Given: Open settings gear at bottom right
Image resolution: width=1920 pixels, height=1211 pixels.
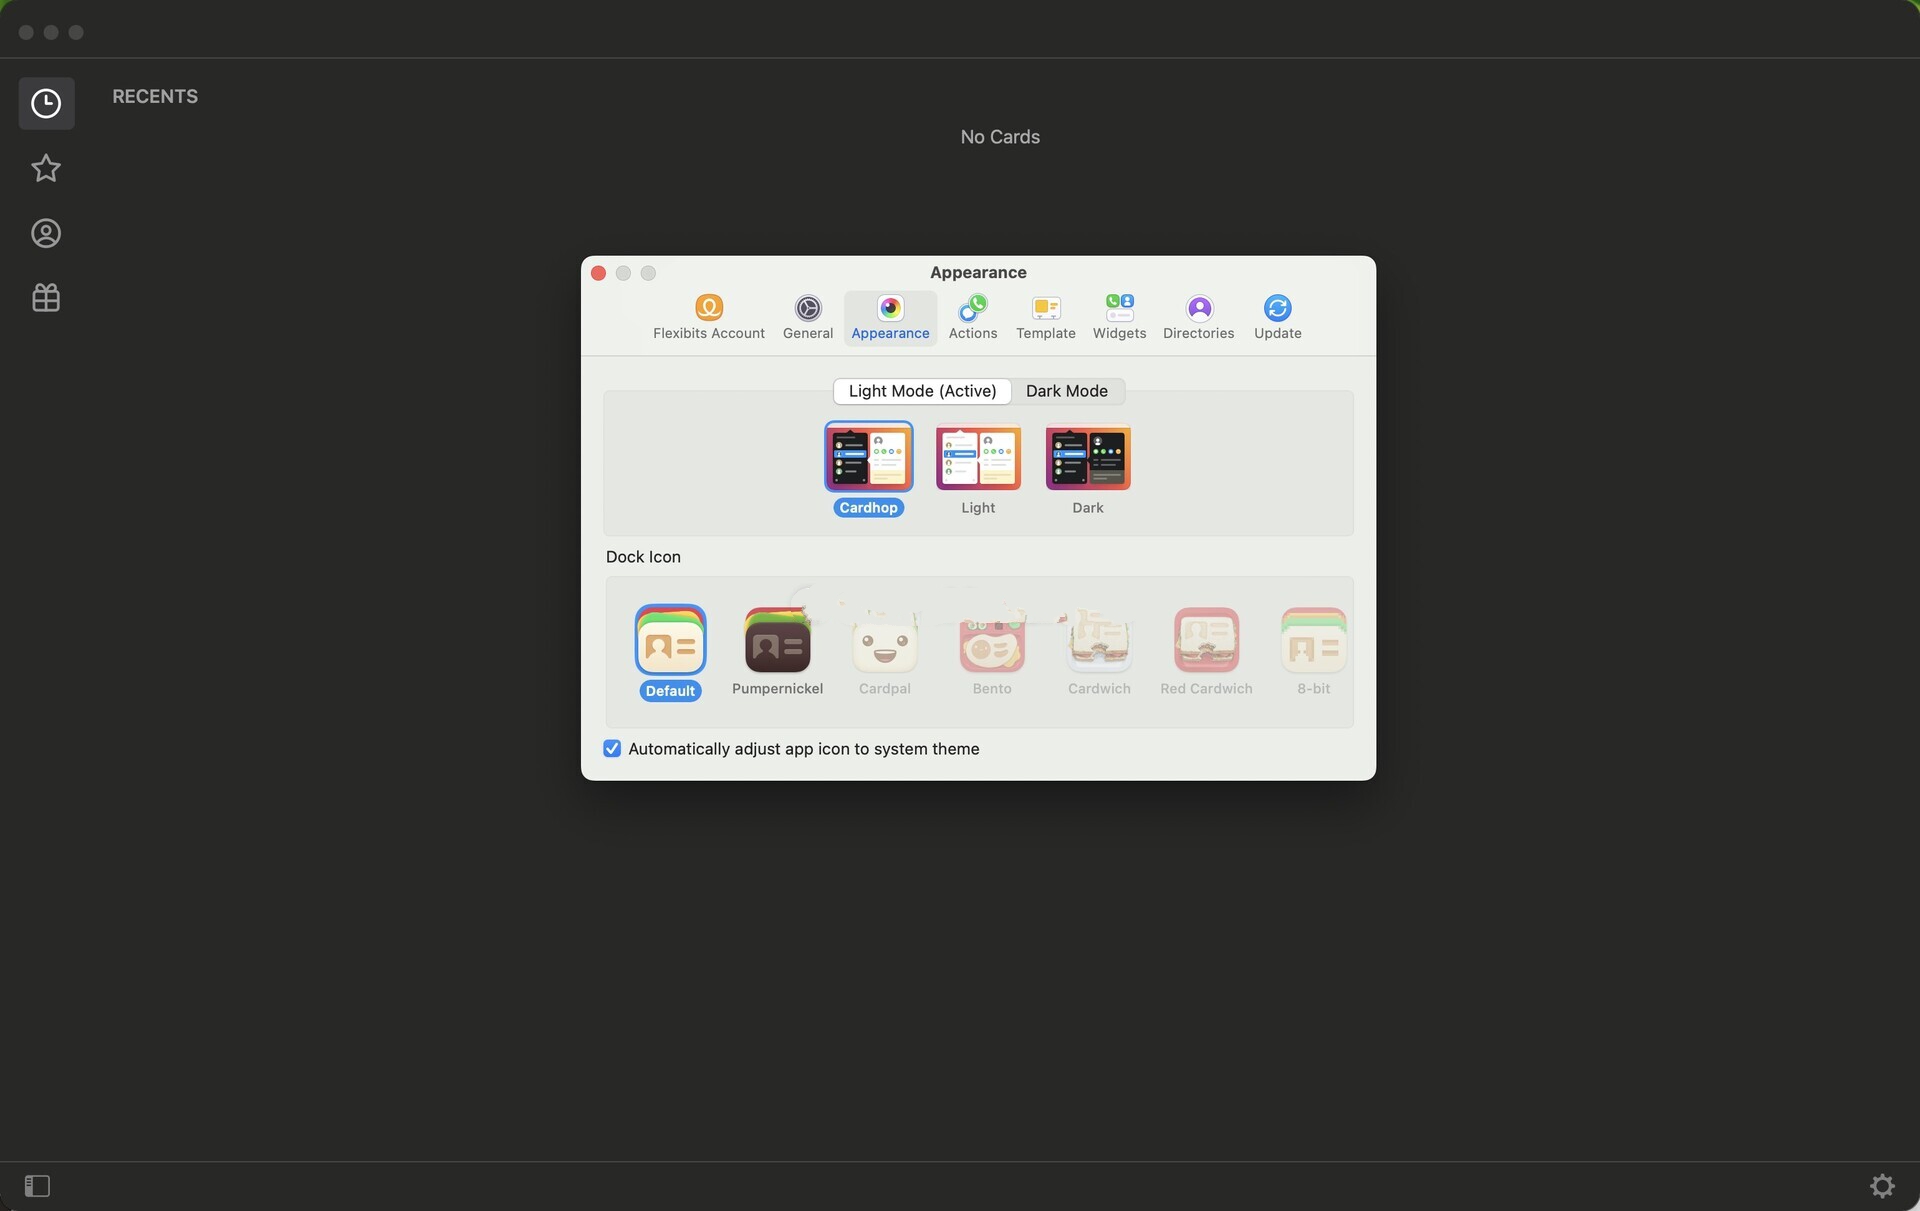Looking at the screenshot, I should click(1882, 1186).
